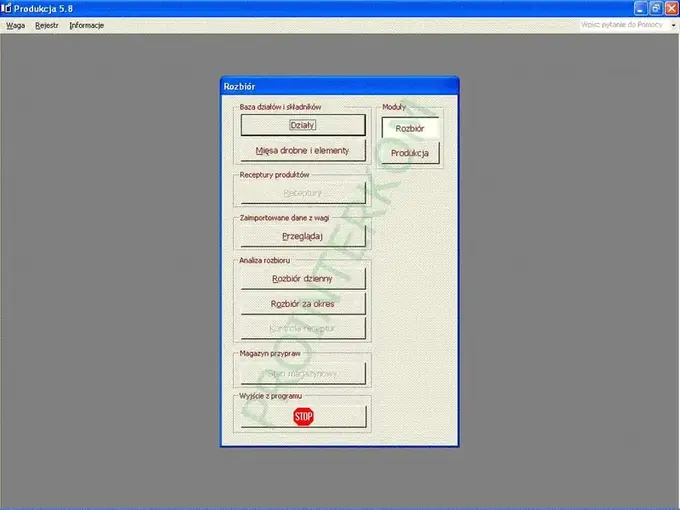Open Mięsa drobne i elementy
Screen dimensions: 680x510
(303, 150)
